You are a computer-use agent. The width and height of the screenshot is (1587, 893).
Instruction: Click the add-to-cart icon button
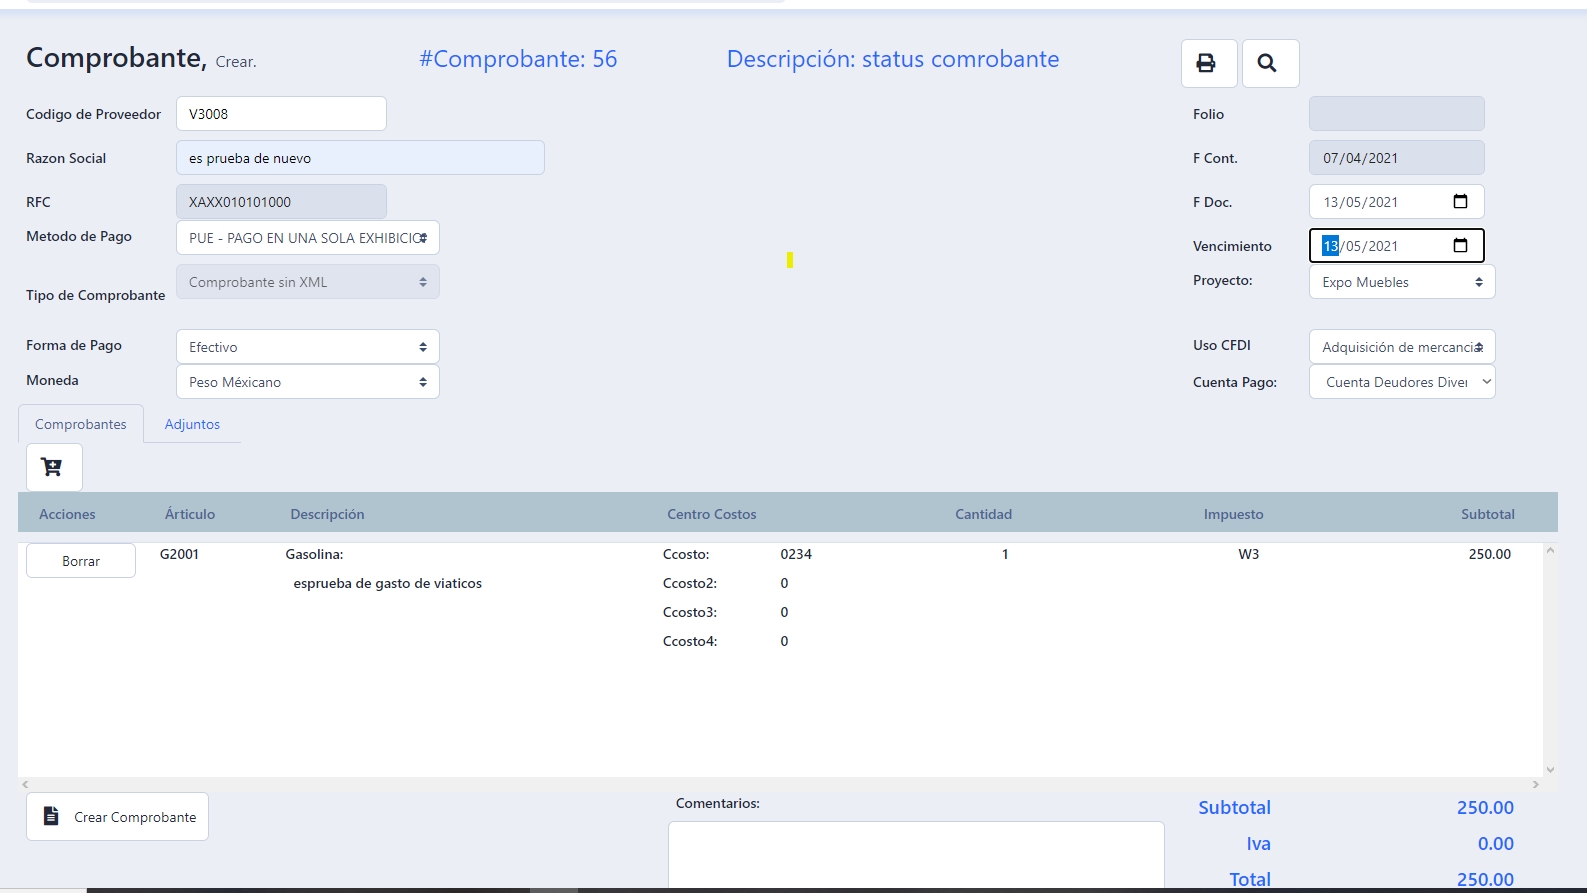[53, 467]
